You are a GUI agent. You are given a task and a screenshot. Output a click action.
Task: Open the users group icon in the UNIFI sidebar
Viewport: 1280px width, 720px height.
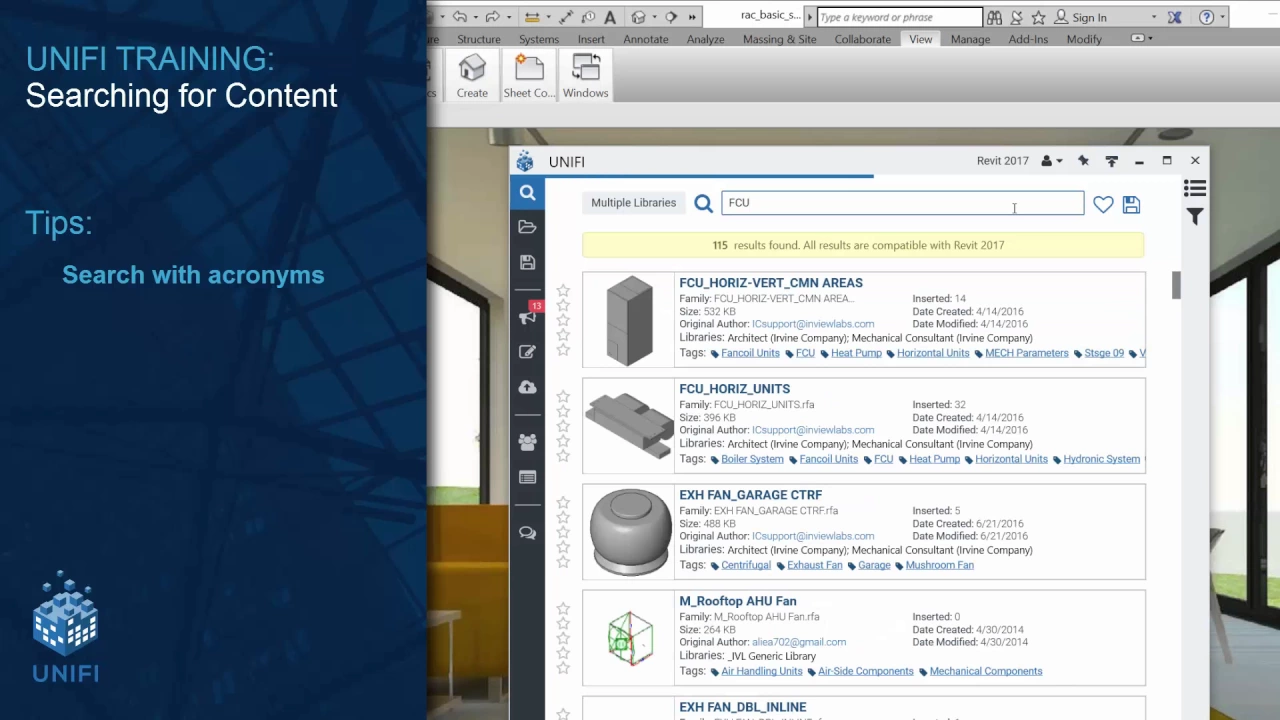pos(527,442)
